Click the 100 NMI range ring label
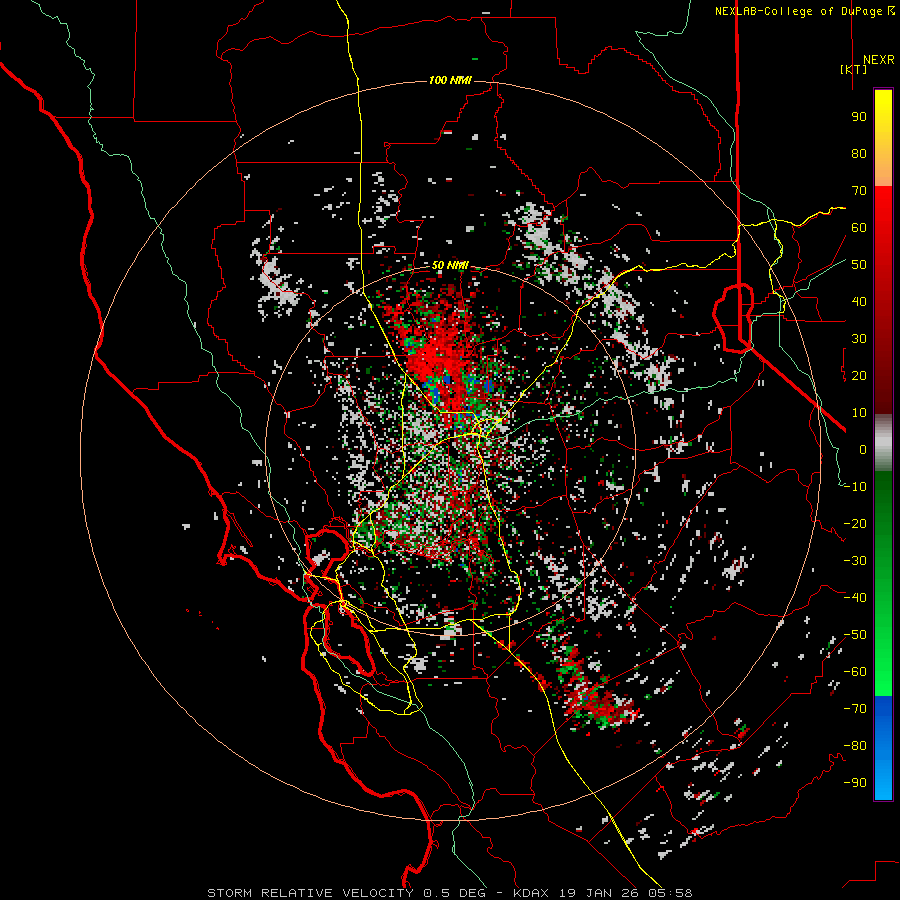 (450, 80)
